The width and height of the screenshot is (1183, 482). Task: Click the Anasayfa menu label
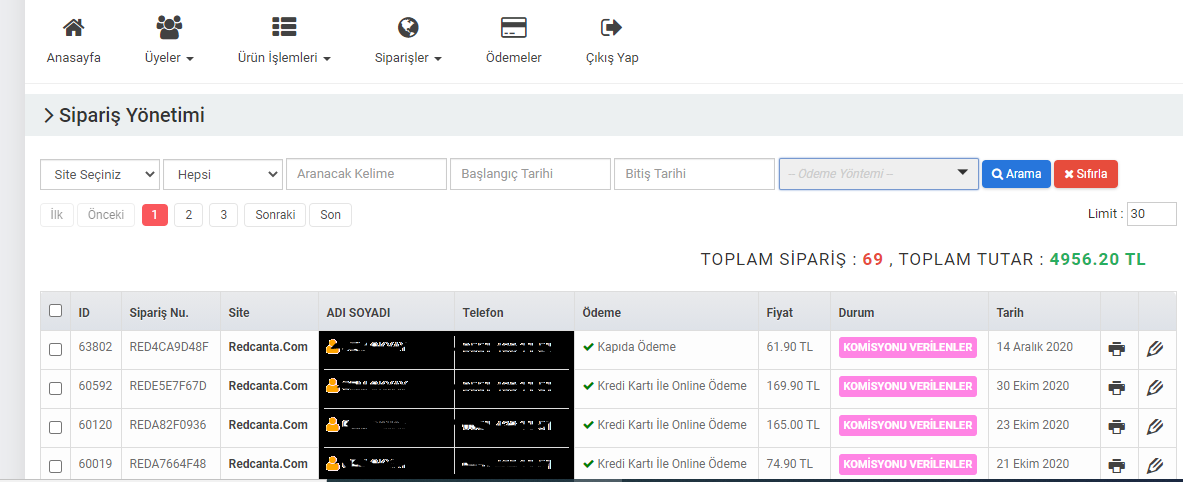(73, 58)
